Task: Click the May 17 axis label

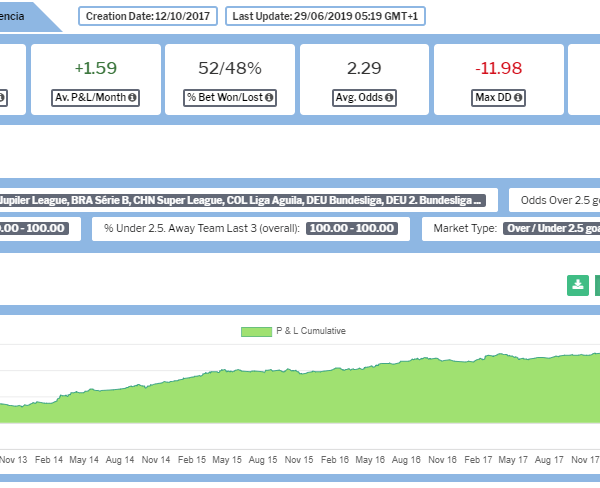Action: 513,460
